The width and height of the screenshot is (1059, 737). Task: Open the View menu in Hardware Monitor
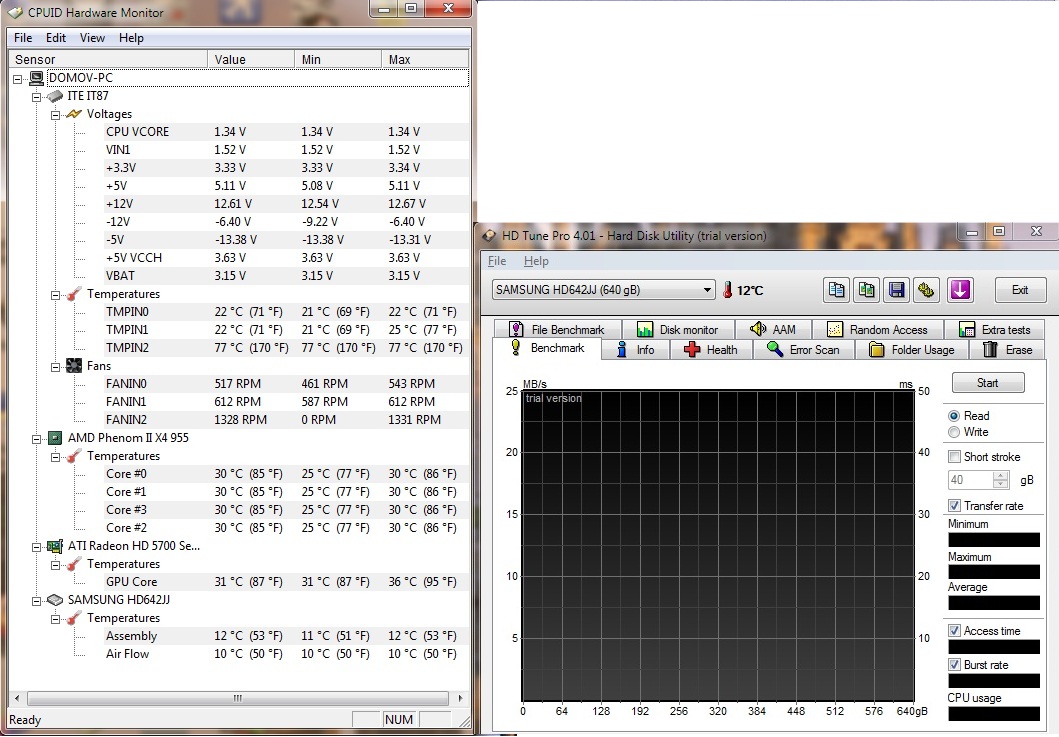(x=92, y=38)
